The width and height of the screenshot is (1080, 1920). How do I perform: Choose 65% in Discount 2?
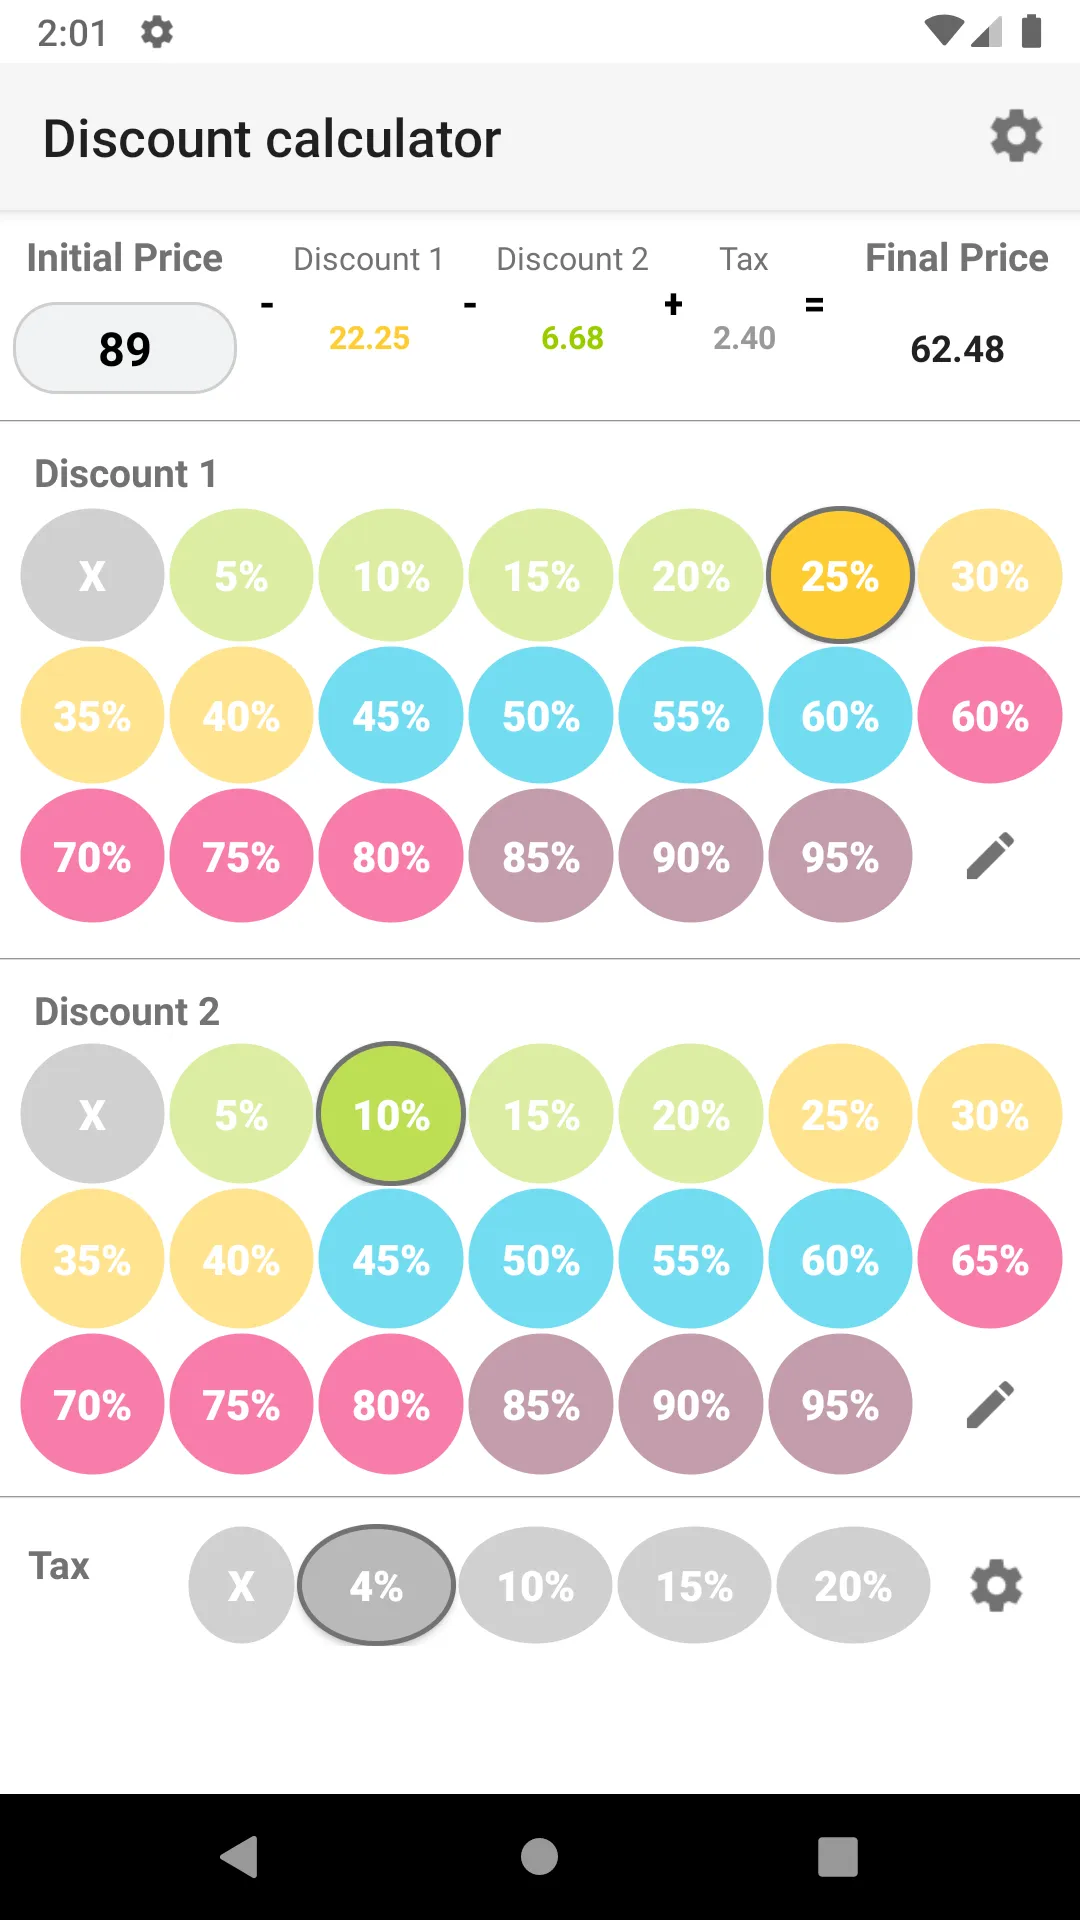click(990, 1259)
